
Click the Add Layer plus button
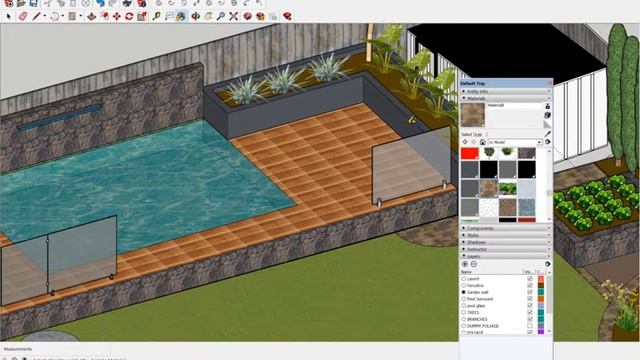click(465, 264)
